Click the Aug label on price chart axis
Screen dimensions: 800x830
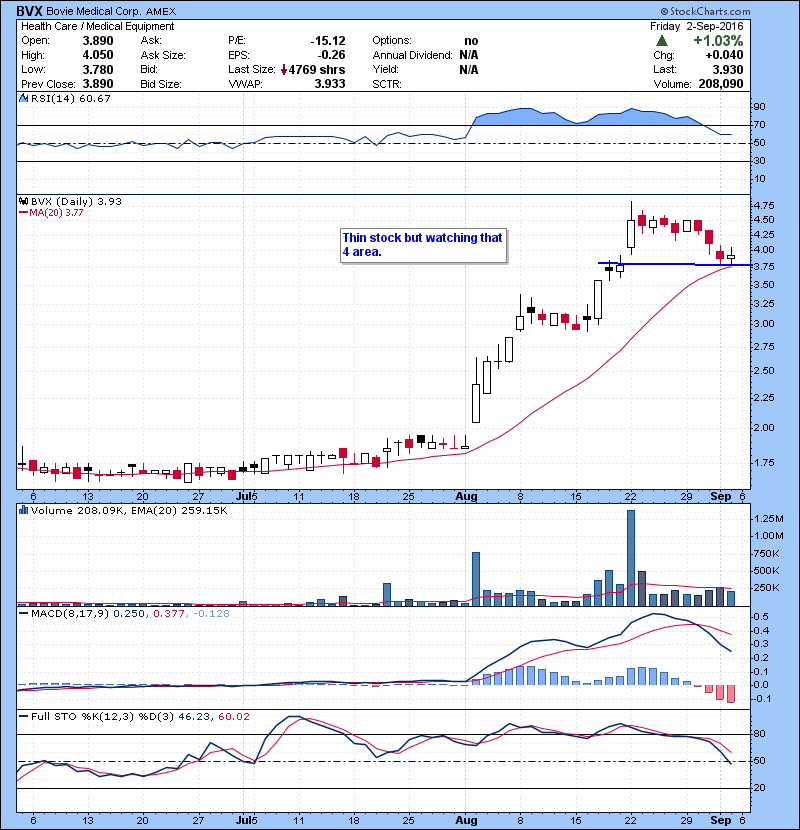(x=466, y=496)
